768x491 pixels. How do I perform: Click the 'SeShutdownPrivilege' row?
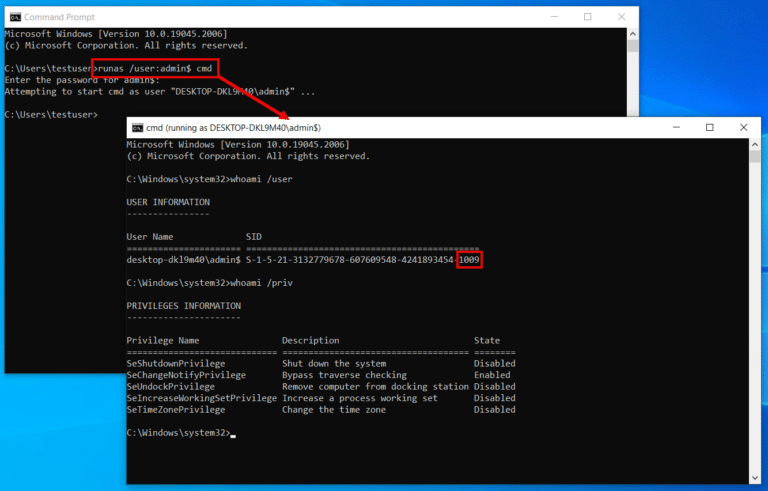pyautogui.click(x=321, y=364)
